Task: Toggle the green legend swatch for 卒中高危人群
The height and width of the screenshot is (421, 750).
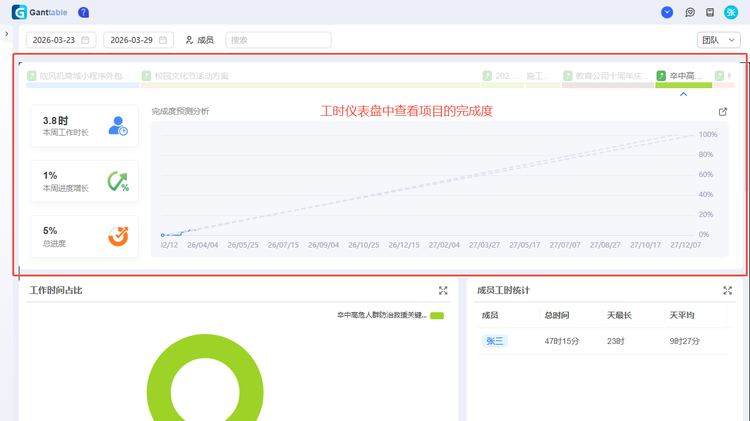Action: [437, 315]
